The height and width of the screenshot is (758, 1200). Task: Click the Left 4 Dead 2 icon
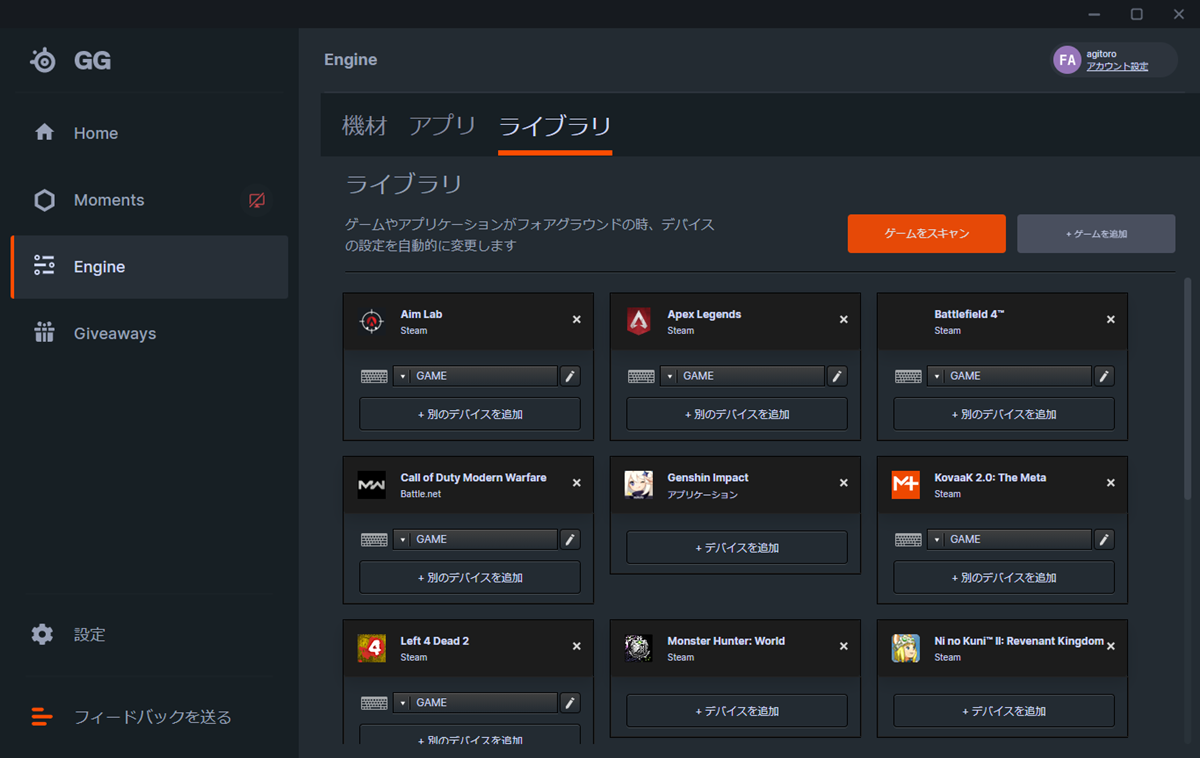tap(371, 648)
